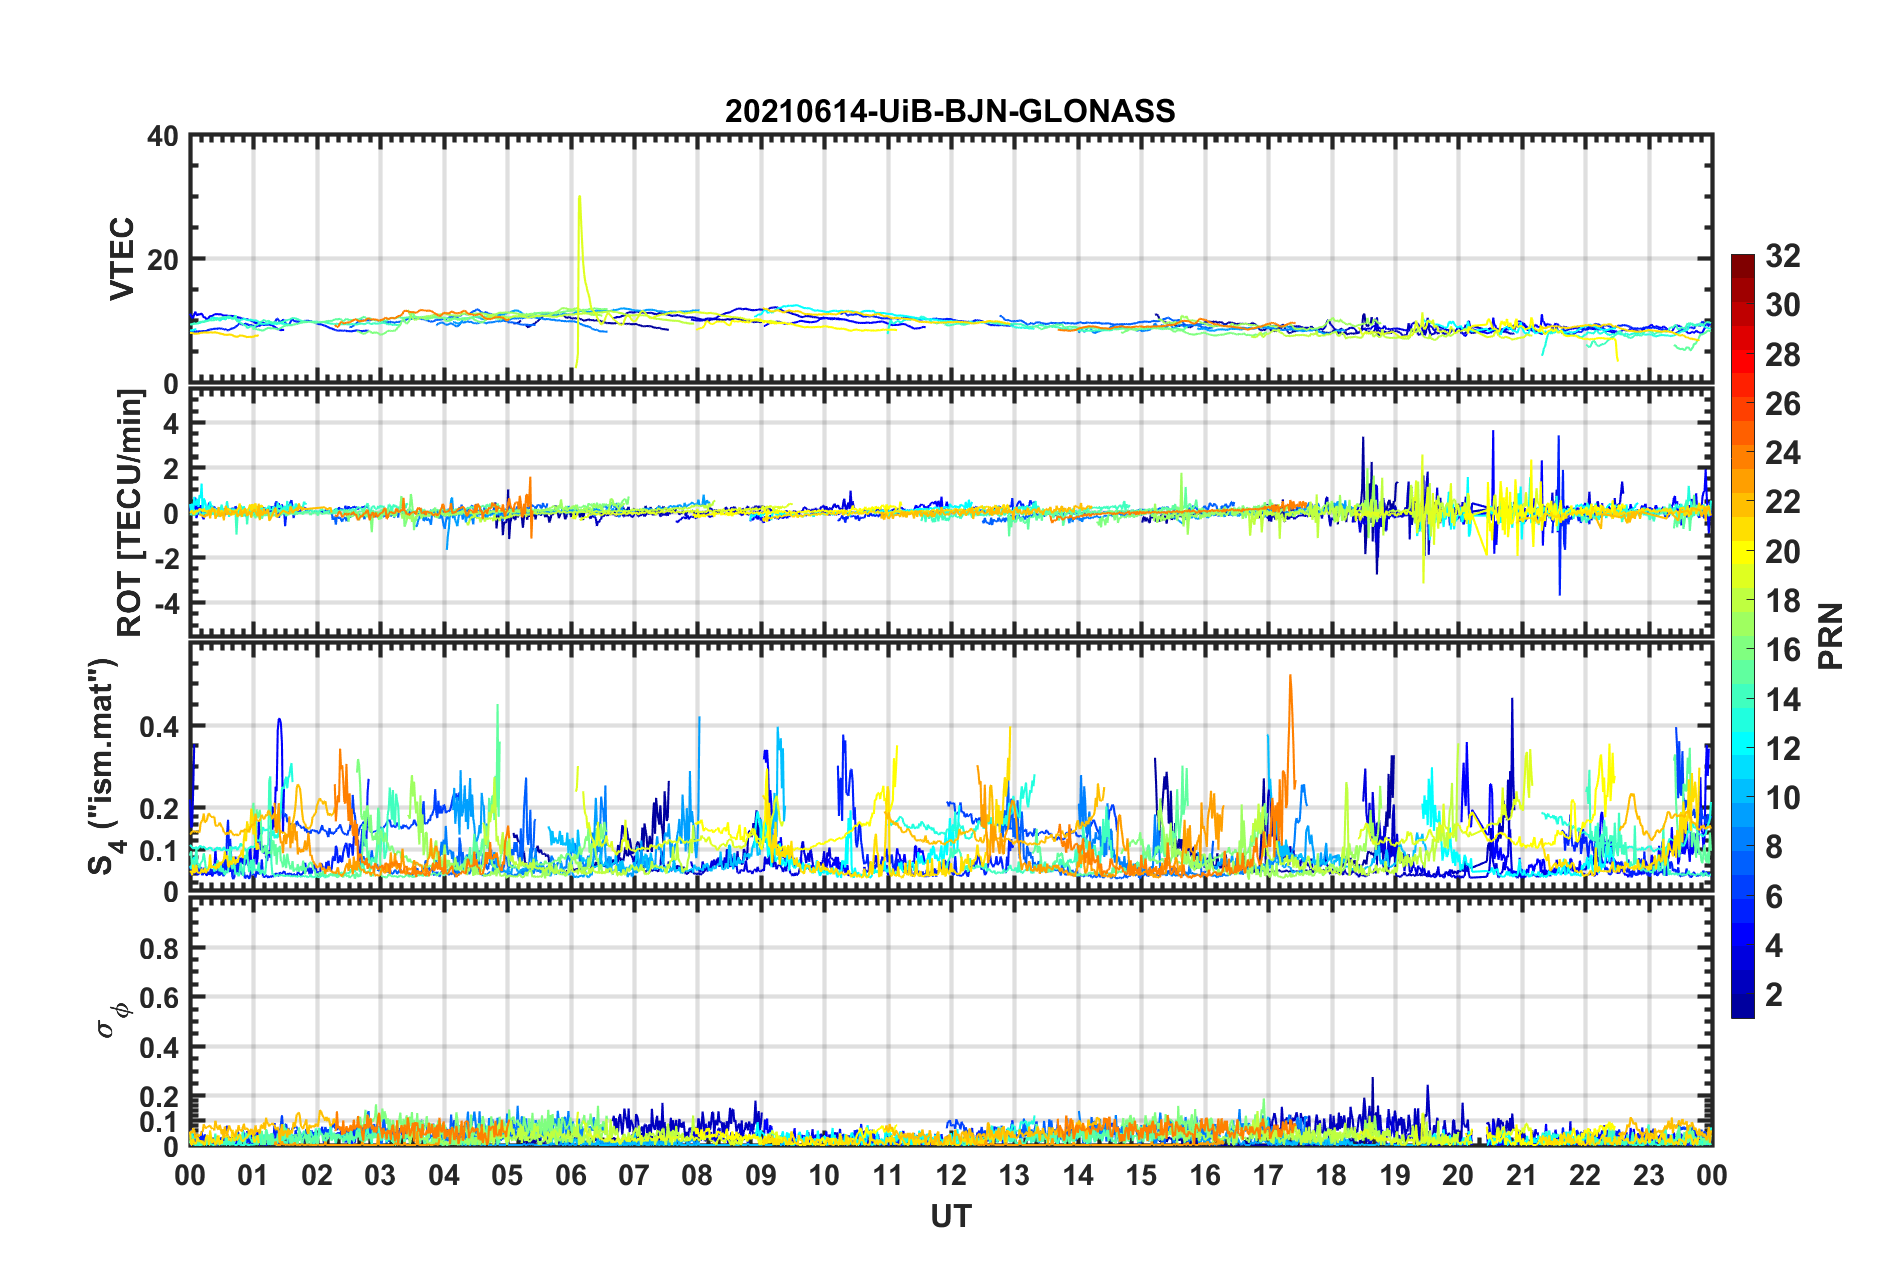
Task: Select the 30 tick label on PRN colorbar
Action: [x=1783, y=305]
